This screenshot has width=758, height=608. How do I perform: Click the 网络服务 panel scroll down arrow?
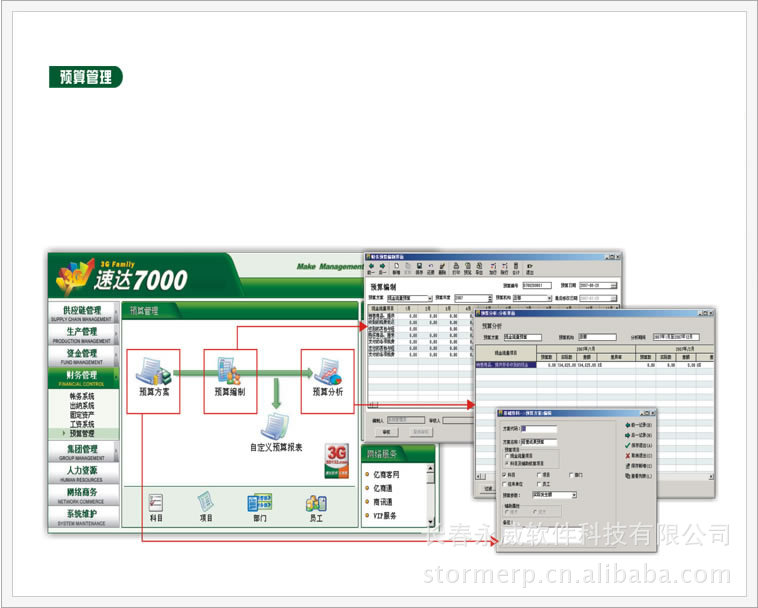pos(430,522)
